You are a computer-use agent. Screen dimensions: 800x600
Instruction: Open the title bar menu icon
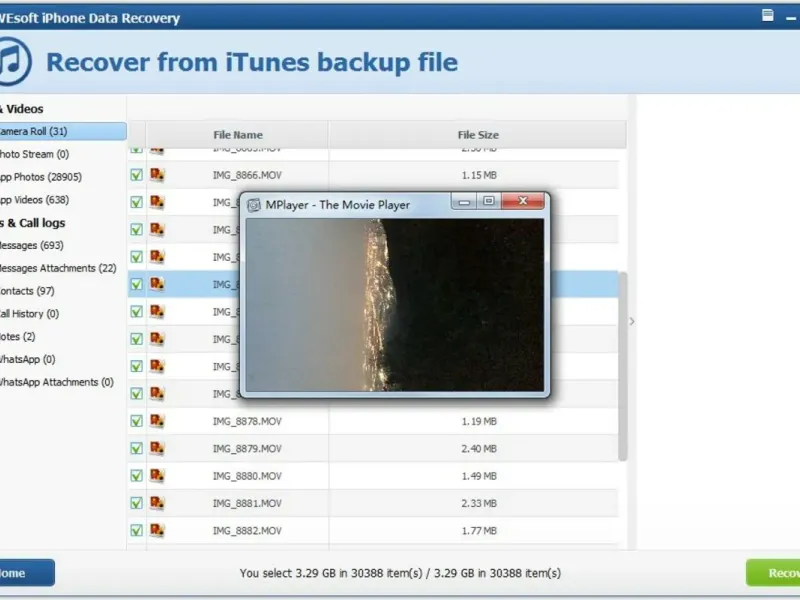767,15
